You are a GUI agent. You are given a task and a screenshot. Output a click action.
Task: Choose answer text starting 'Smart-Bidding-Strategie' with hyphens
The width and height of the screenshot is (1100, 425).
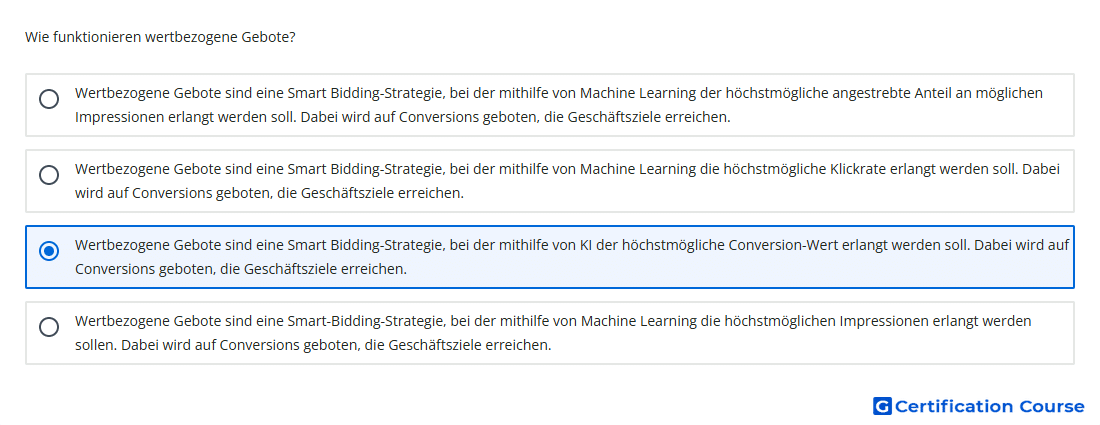(x=553, y=333)
